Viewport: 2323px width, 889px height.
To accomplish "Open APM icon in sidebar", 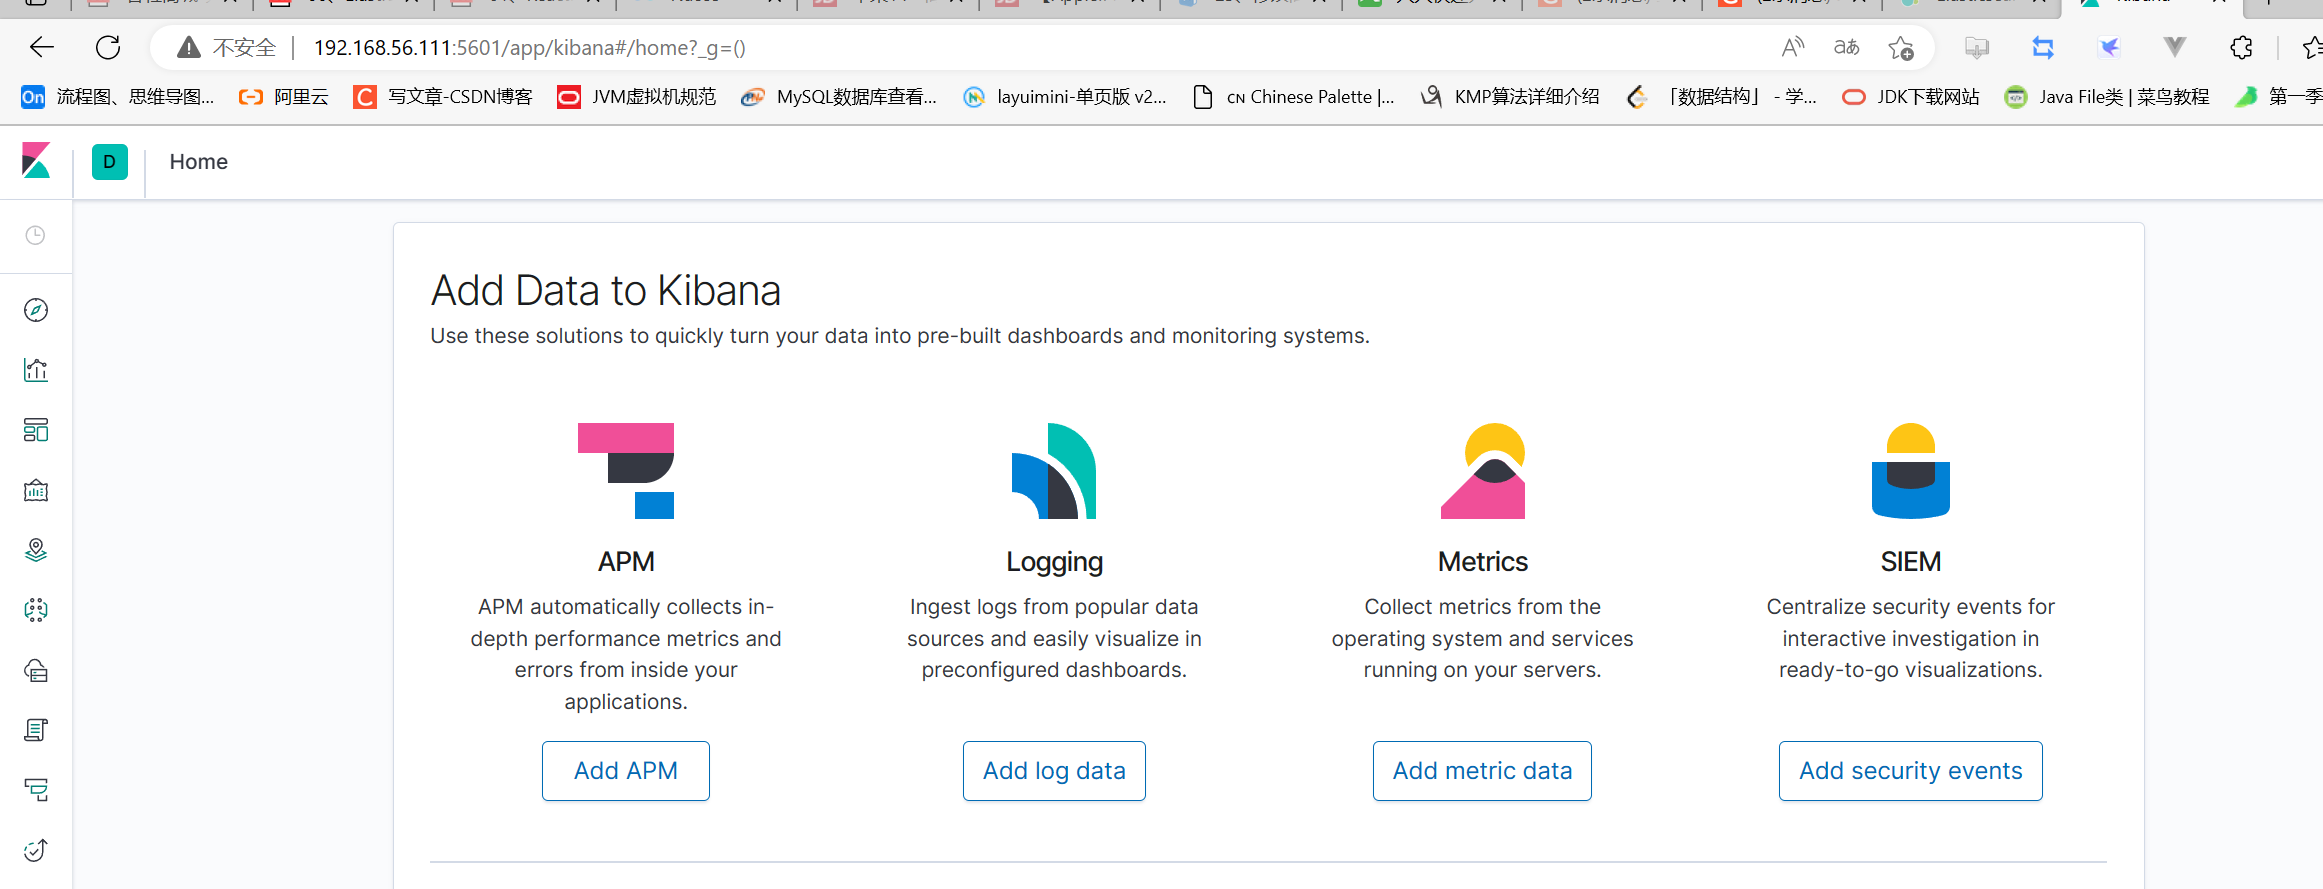I will (x=36, y=790).
